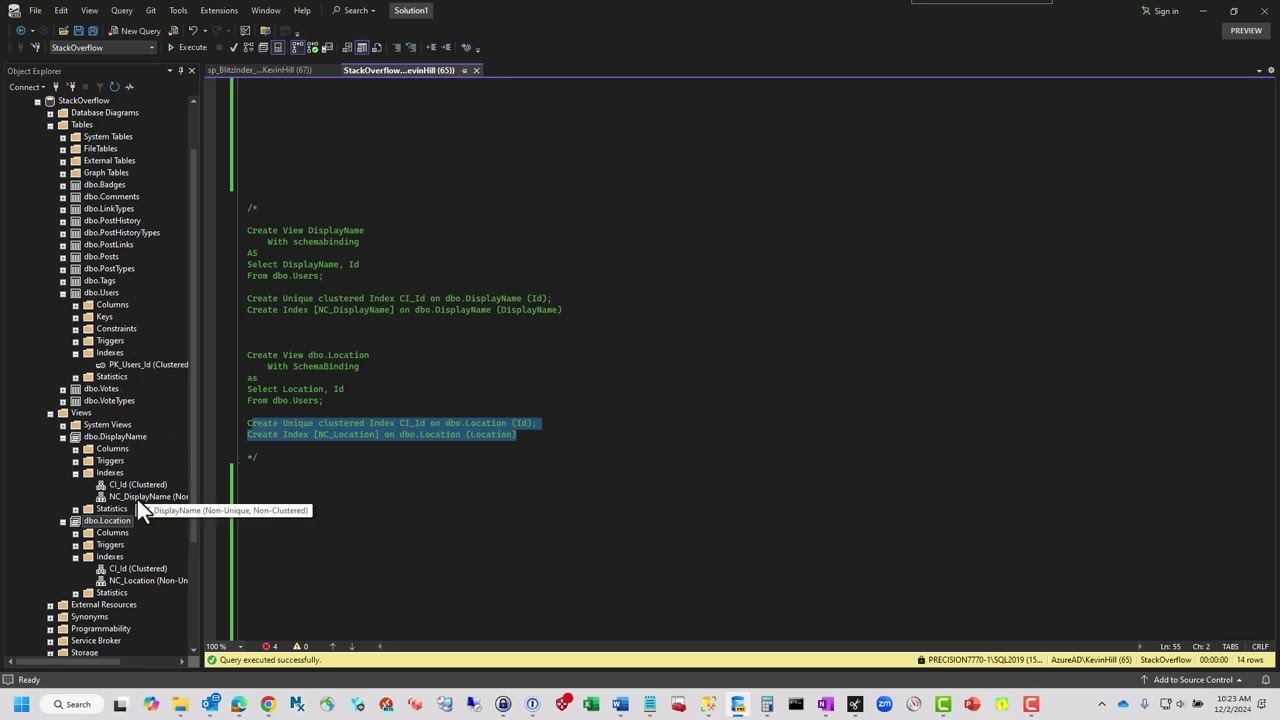The width and height of the screenshot is (1280, 720).
Task: Open the File menu
Action: click(x=35, y=10)
